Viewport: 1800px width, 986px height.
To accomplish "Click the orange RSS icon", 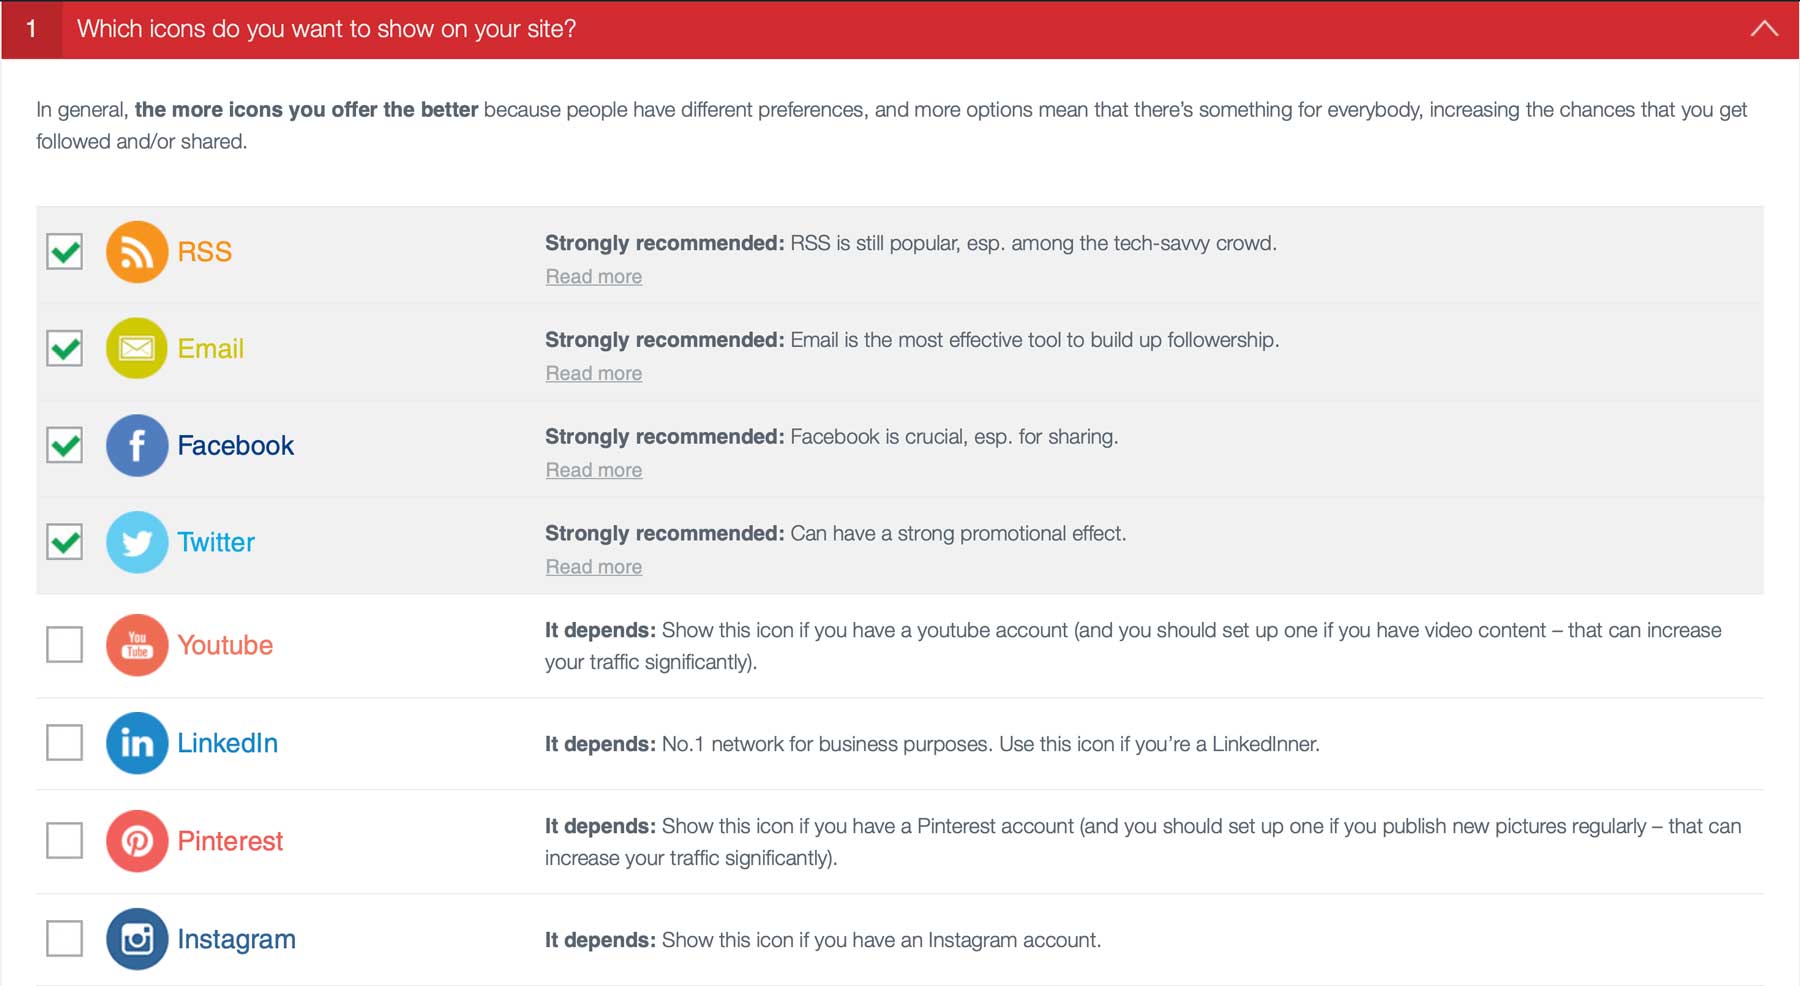I will click(x=136, y=252).
